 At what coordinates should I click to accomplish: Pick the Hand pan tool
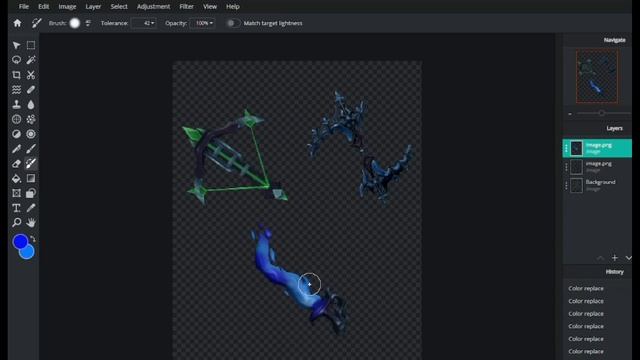(x=31, y=222)
